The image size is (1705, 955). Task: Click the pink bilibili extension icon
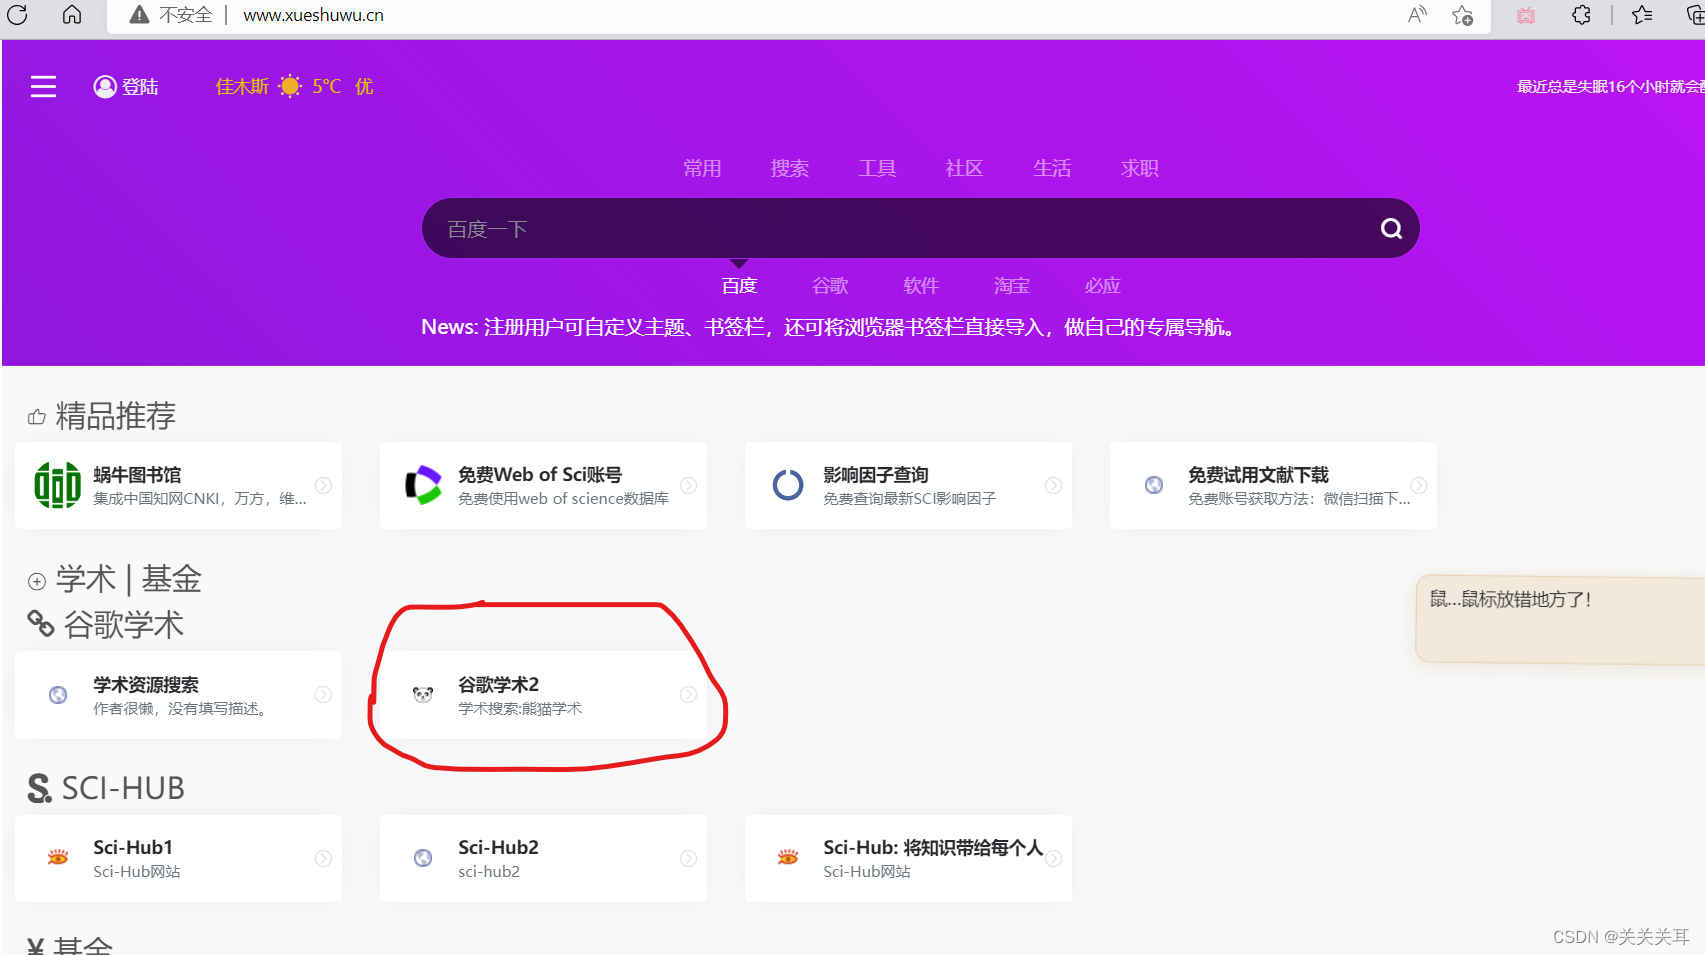(1526, 15)
